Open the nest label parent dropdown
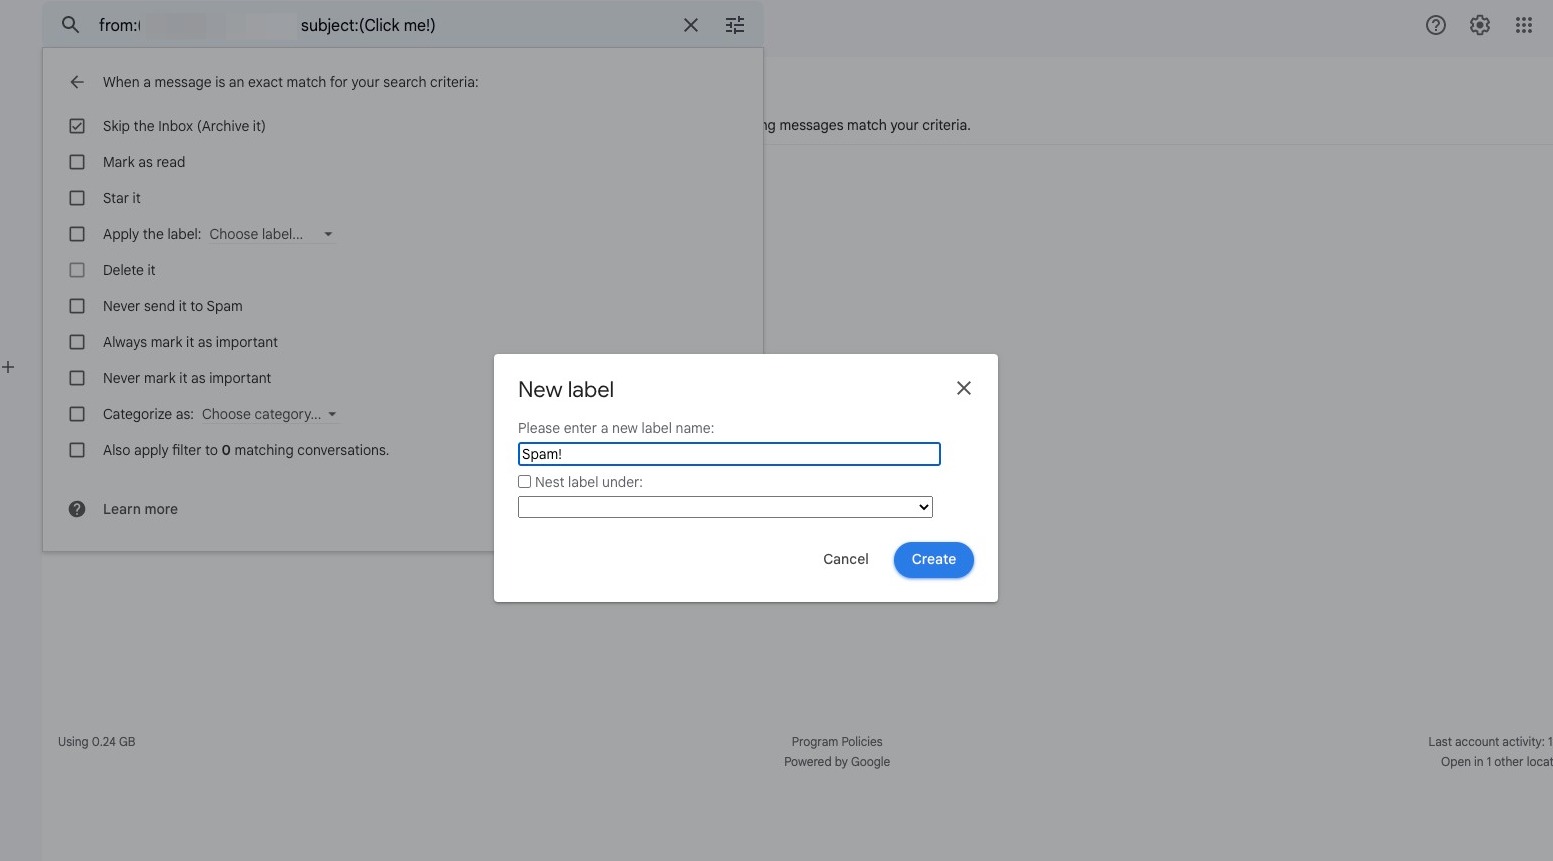 click(725, 507)
